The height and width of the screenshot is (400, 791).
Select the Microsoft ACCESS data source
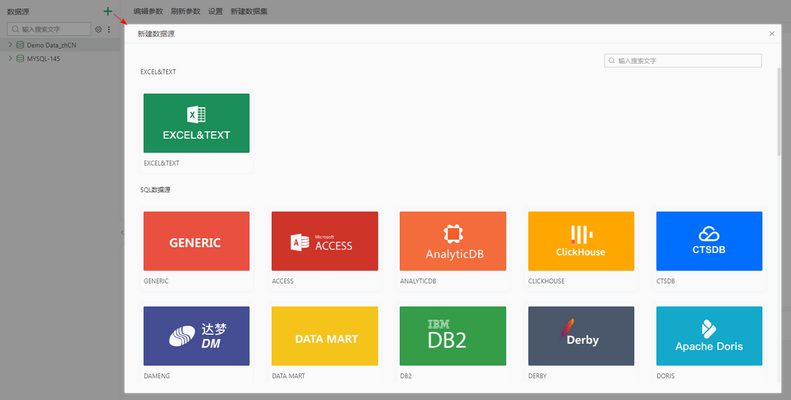324,241
